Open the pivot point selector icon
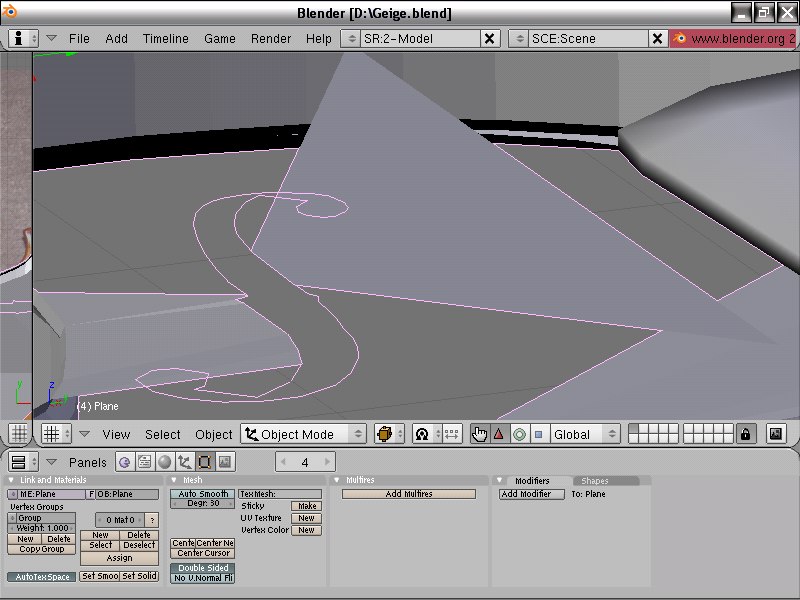Image resolution: width=800 pixels, height=600 pixels. click(422, 434)
